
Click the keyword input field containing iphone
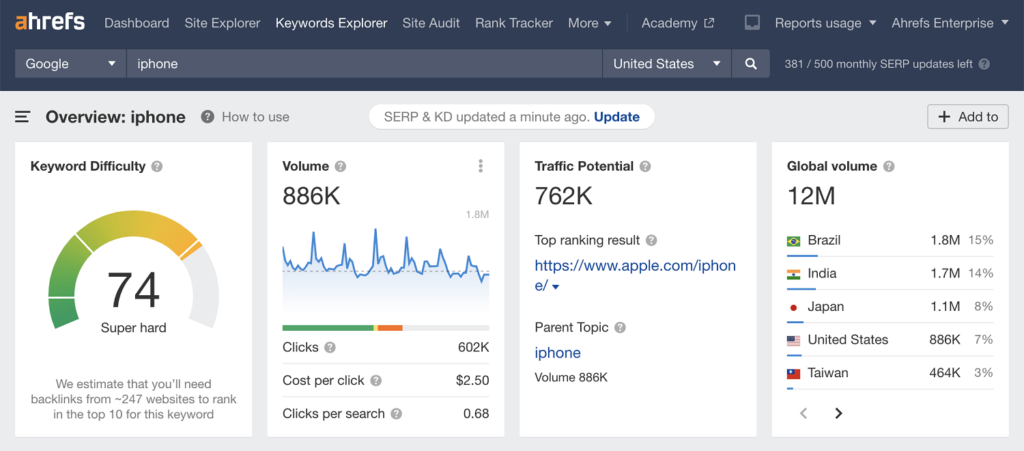pos(364,64)
